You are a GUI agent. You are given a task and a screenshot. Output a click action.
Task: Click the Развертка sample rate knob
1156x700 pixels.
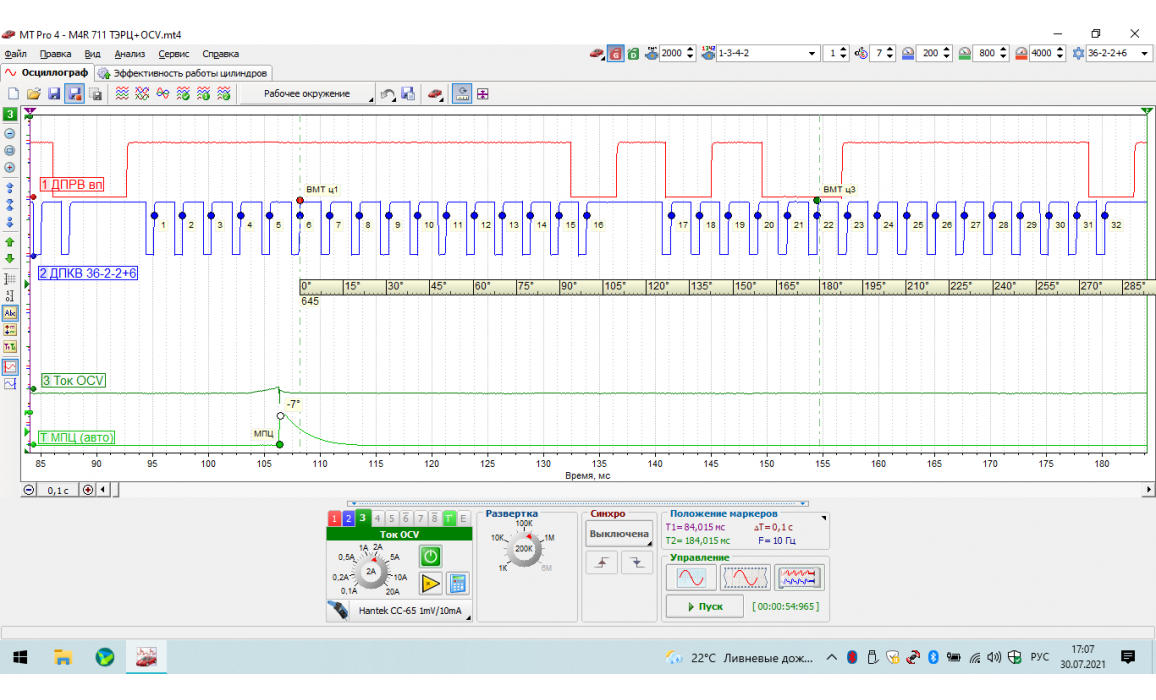[523, 548]
